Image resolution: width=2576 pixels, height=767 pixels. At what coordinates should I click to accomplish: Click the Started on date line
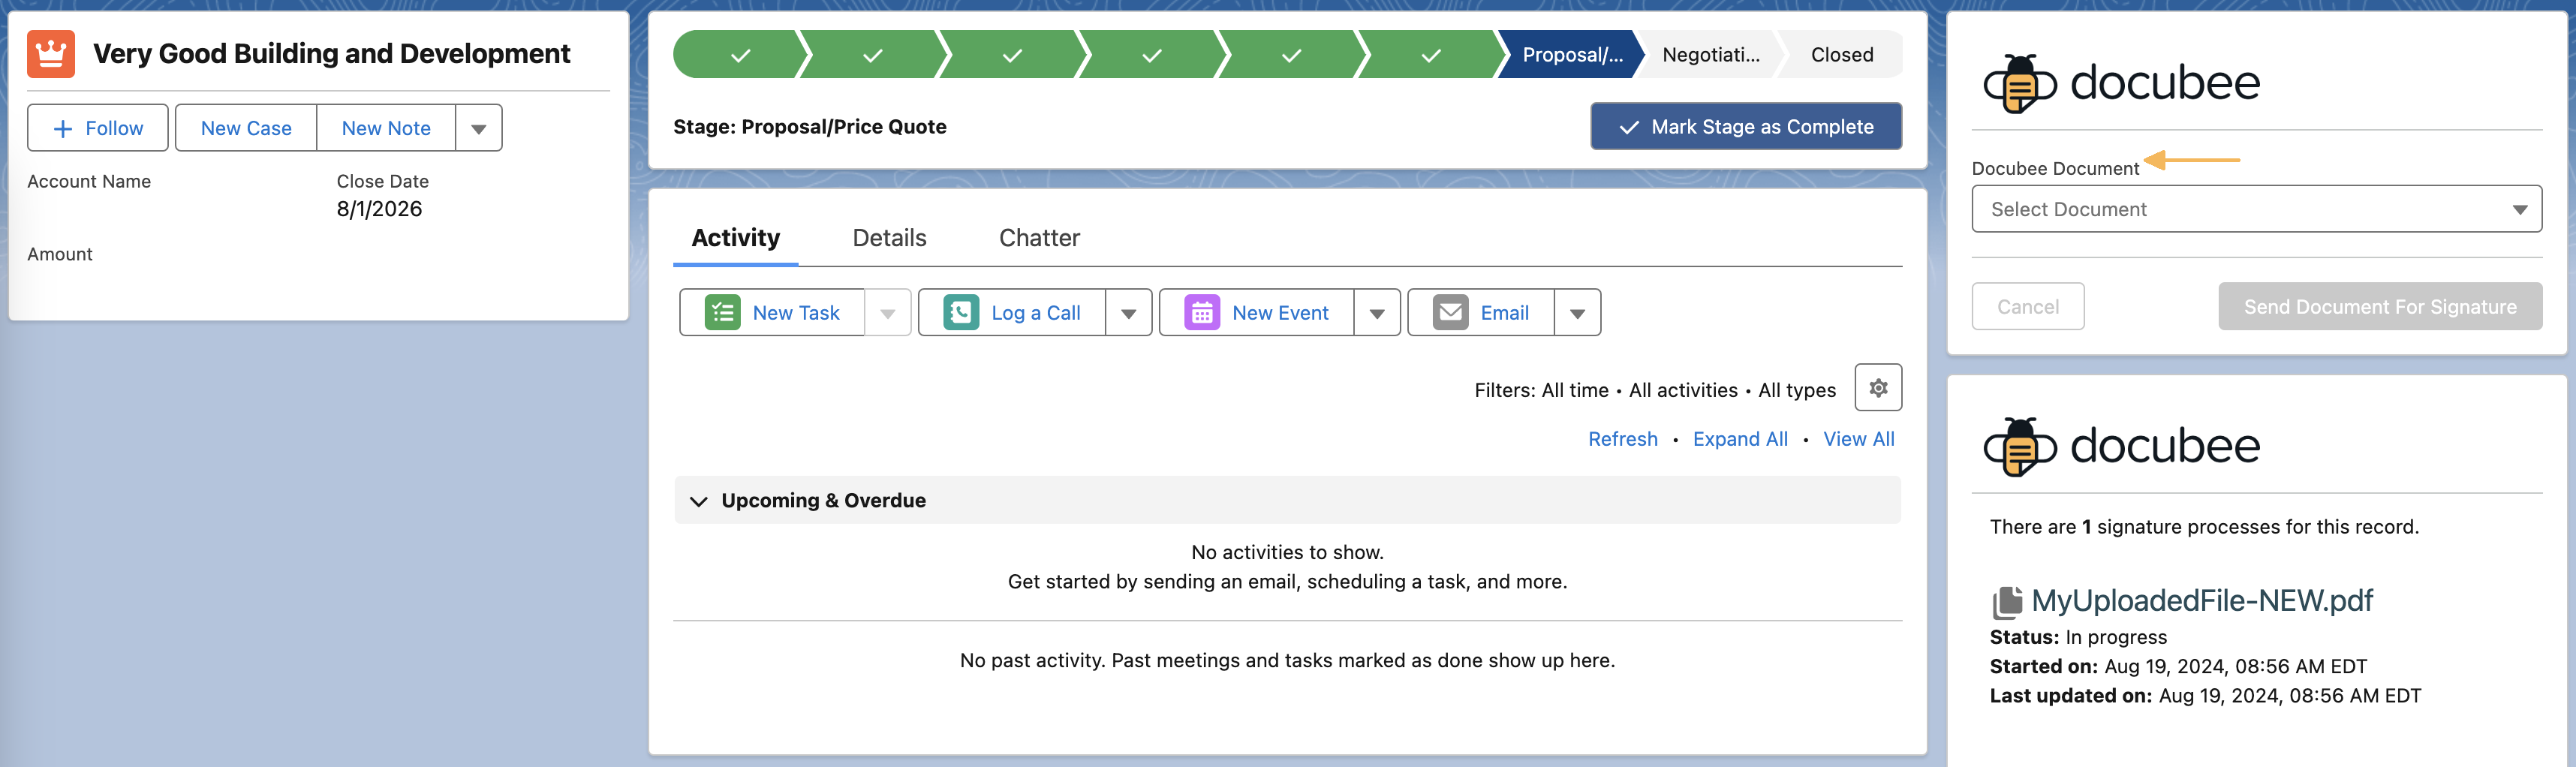click(x=2178, y=666)
